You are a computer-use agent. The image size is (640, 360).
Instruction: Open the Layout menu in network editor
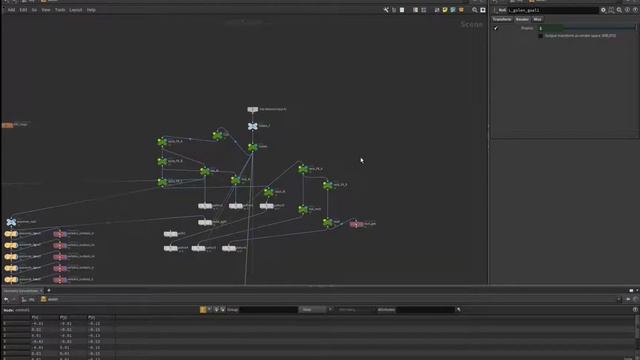click(76, 10)
